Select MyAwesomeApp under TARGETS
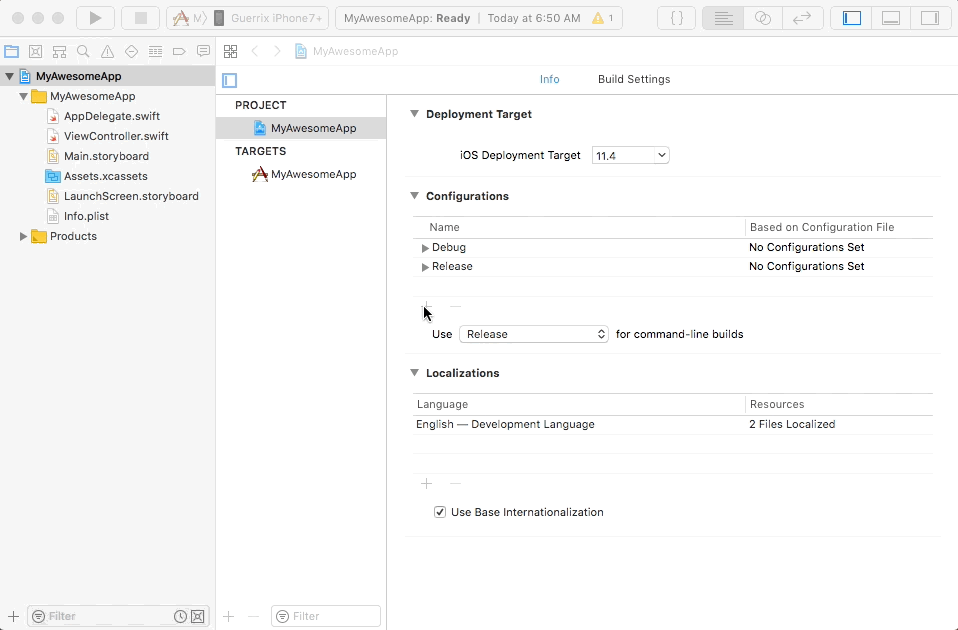 point(301,174)
